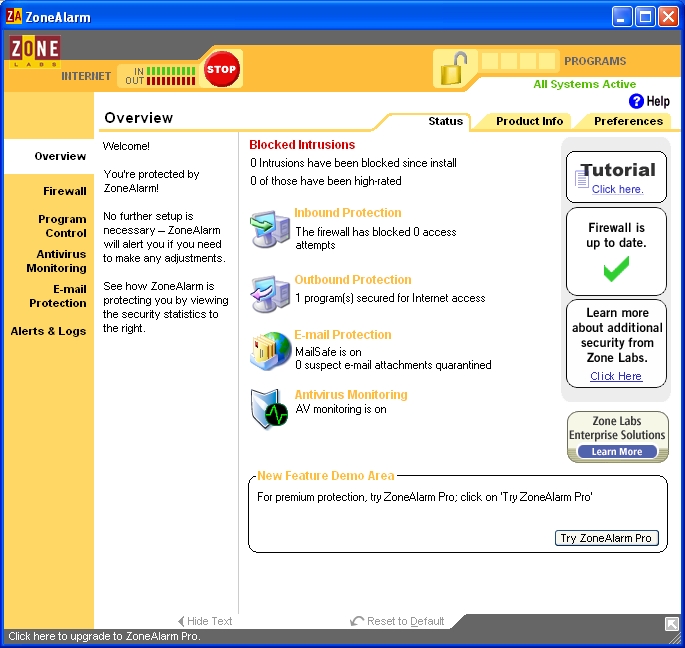Click Reset to Default label
Viewport: 685px width, 648px height.
405,621
